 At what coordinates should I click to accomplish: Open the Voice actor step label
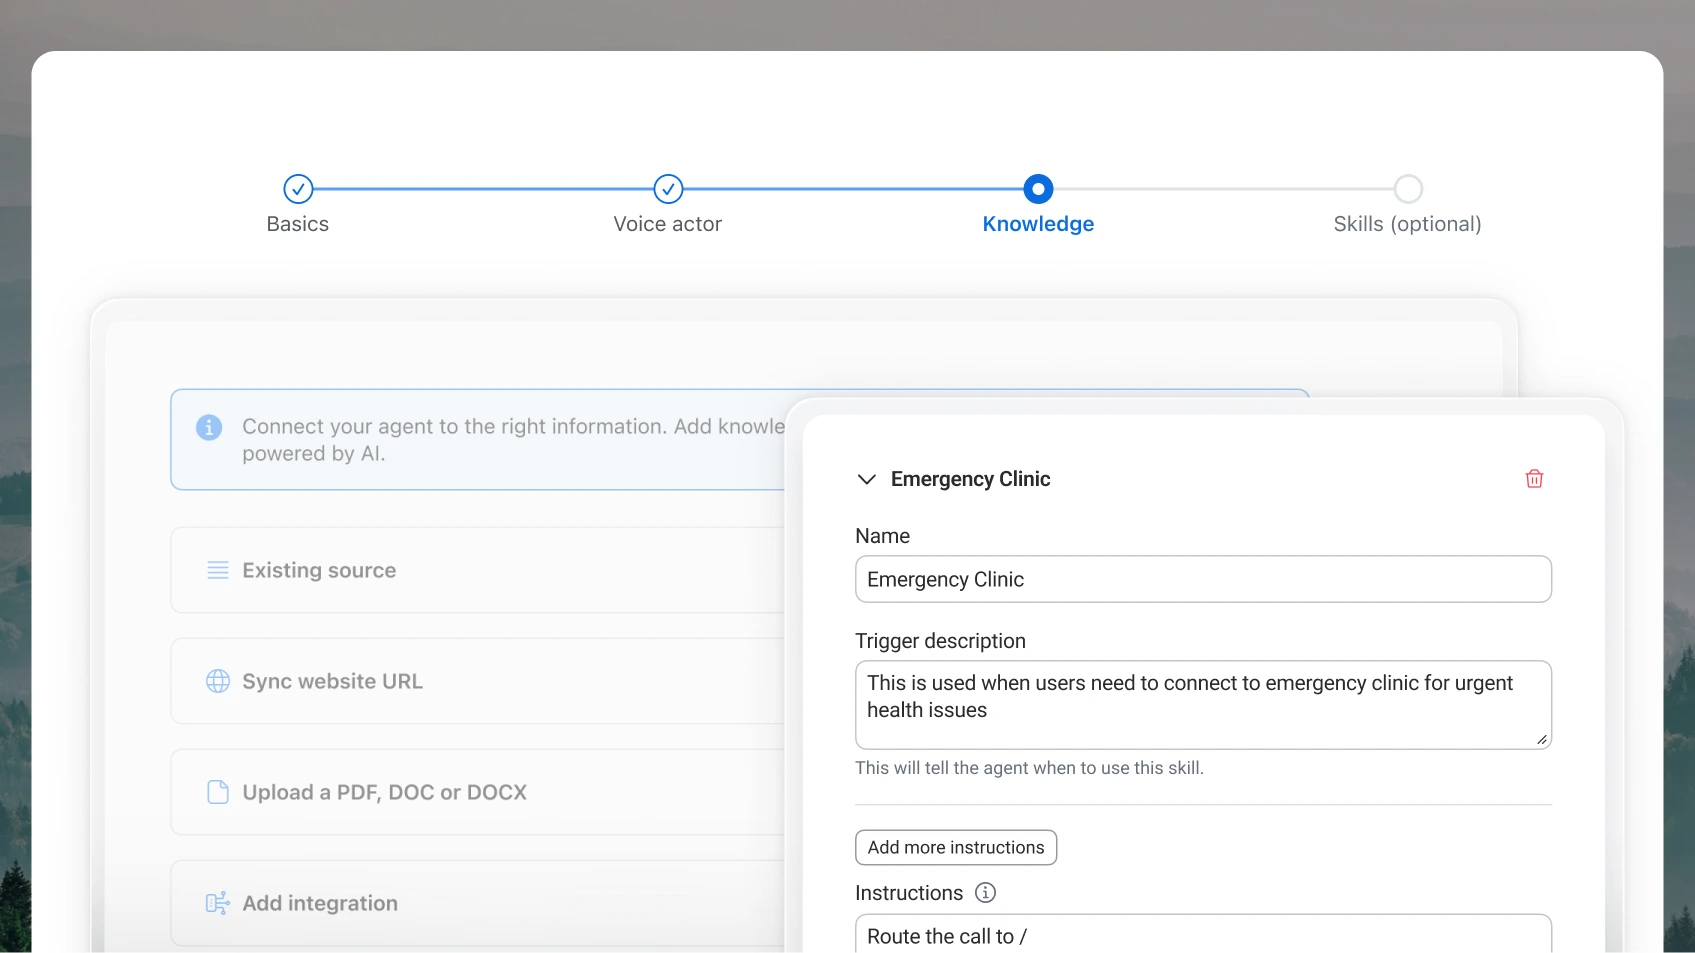click(668, 224)
